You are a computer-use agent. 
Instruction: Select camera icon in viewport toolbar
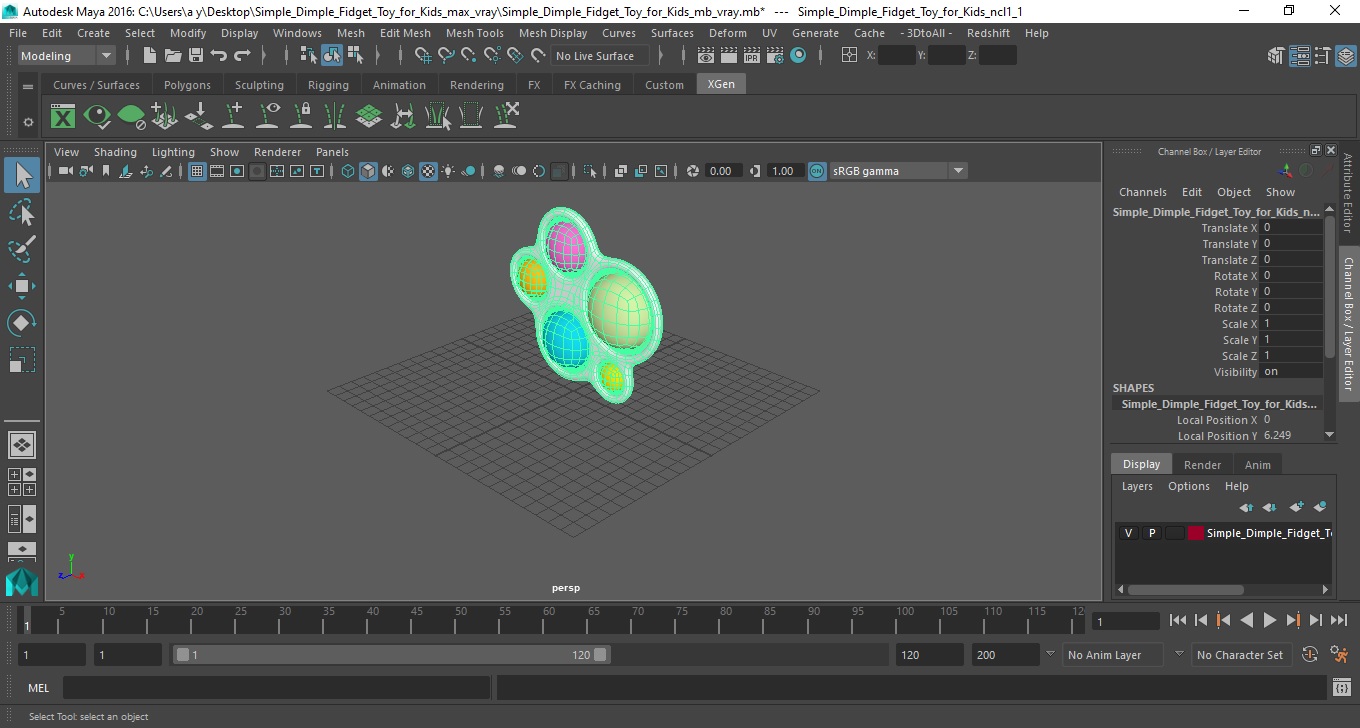[65, 171]
